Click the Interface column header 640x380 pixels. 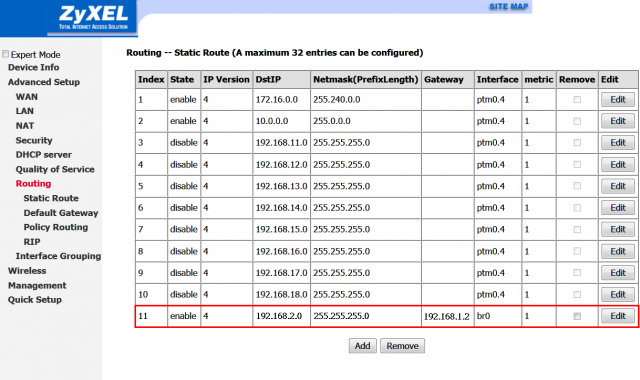[498, 79]
